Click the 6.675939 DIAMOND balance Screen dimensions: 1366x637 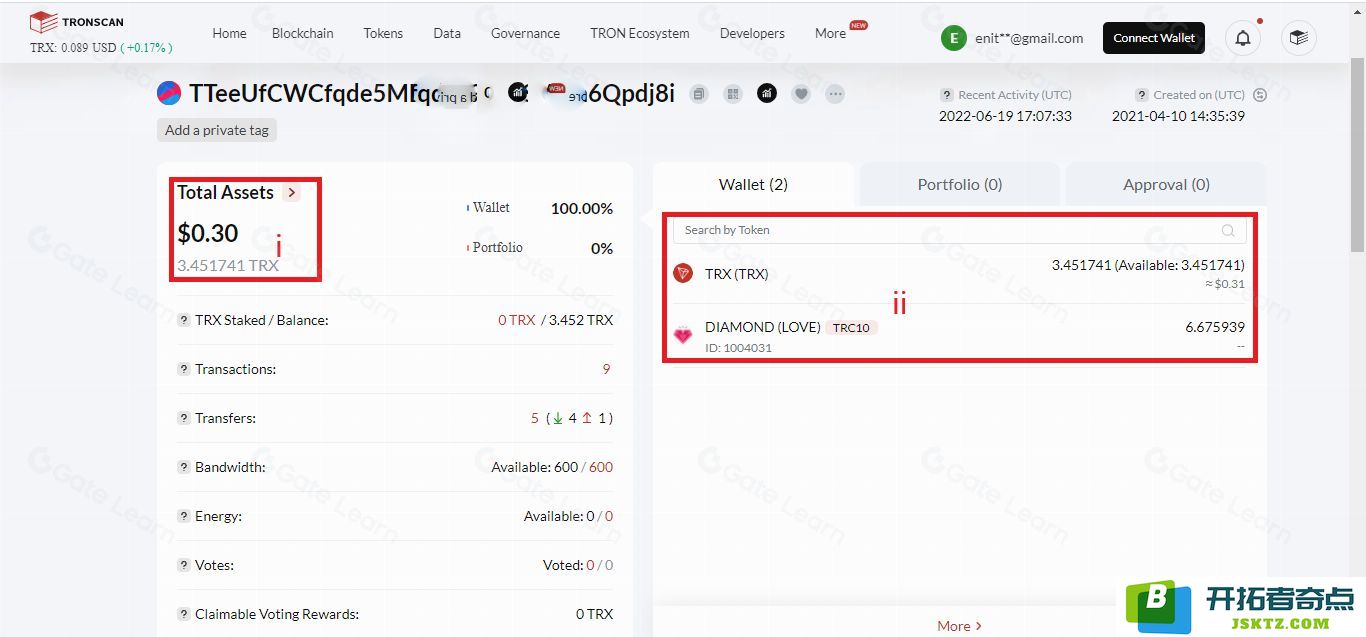tap(1215, 327)
